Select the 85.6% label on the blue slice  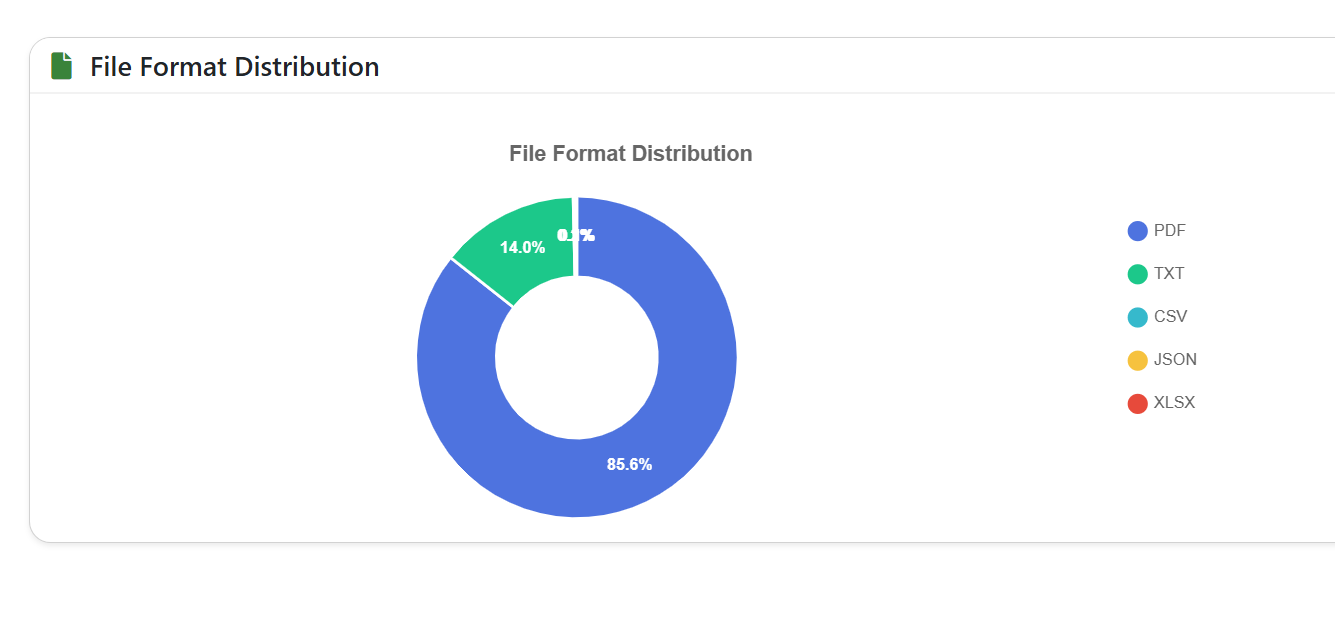pos(629,464)
